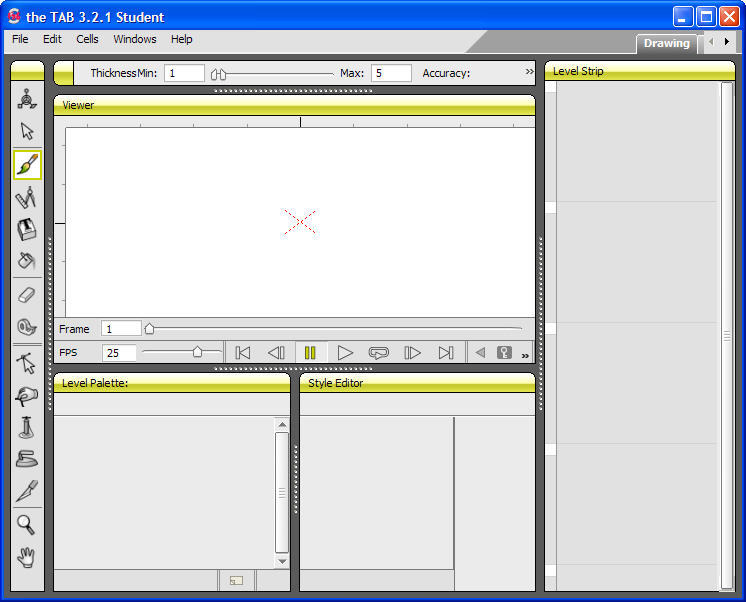Image resolution: width=746 pixels, height=602 pixels.
Task: Select the arrow Selection tool
Action: tap(27, 131)
